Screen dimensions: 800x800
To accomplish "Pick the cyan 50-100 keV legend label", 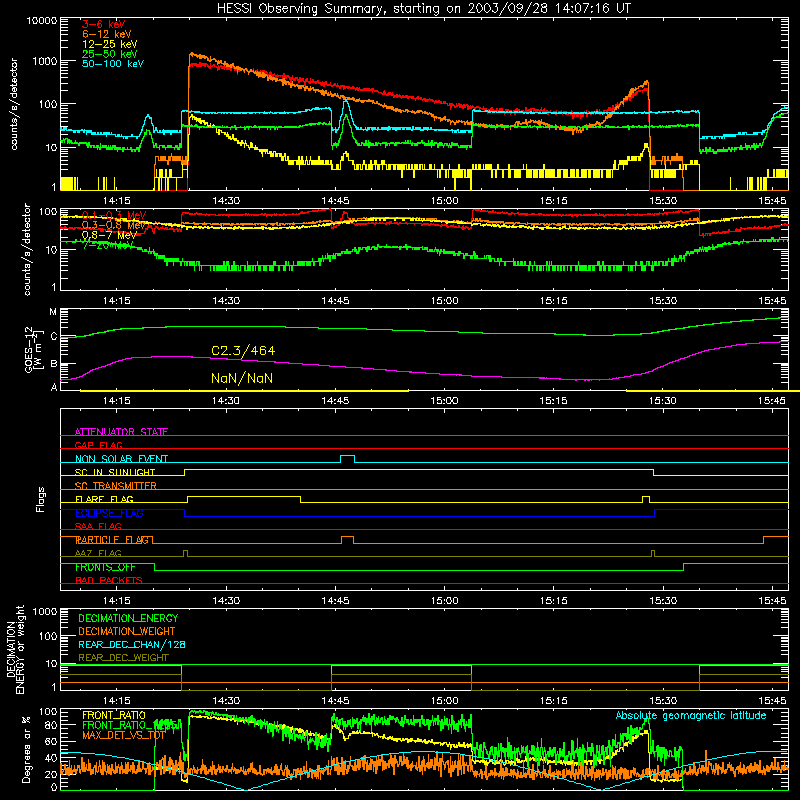I will [x=113, y=64].
